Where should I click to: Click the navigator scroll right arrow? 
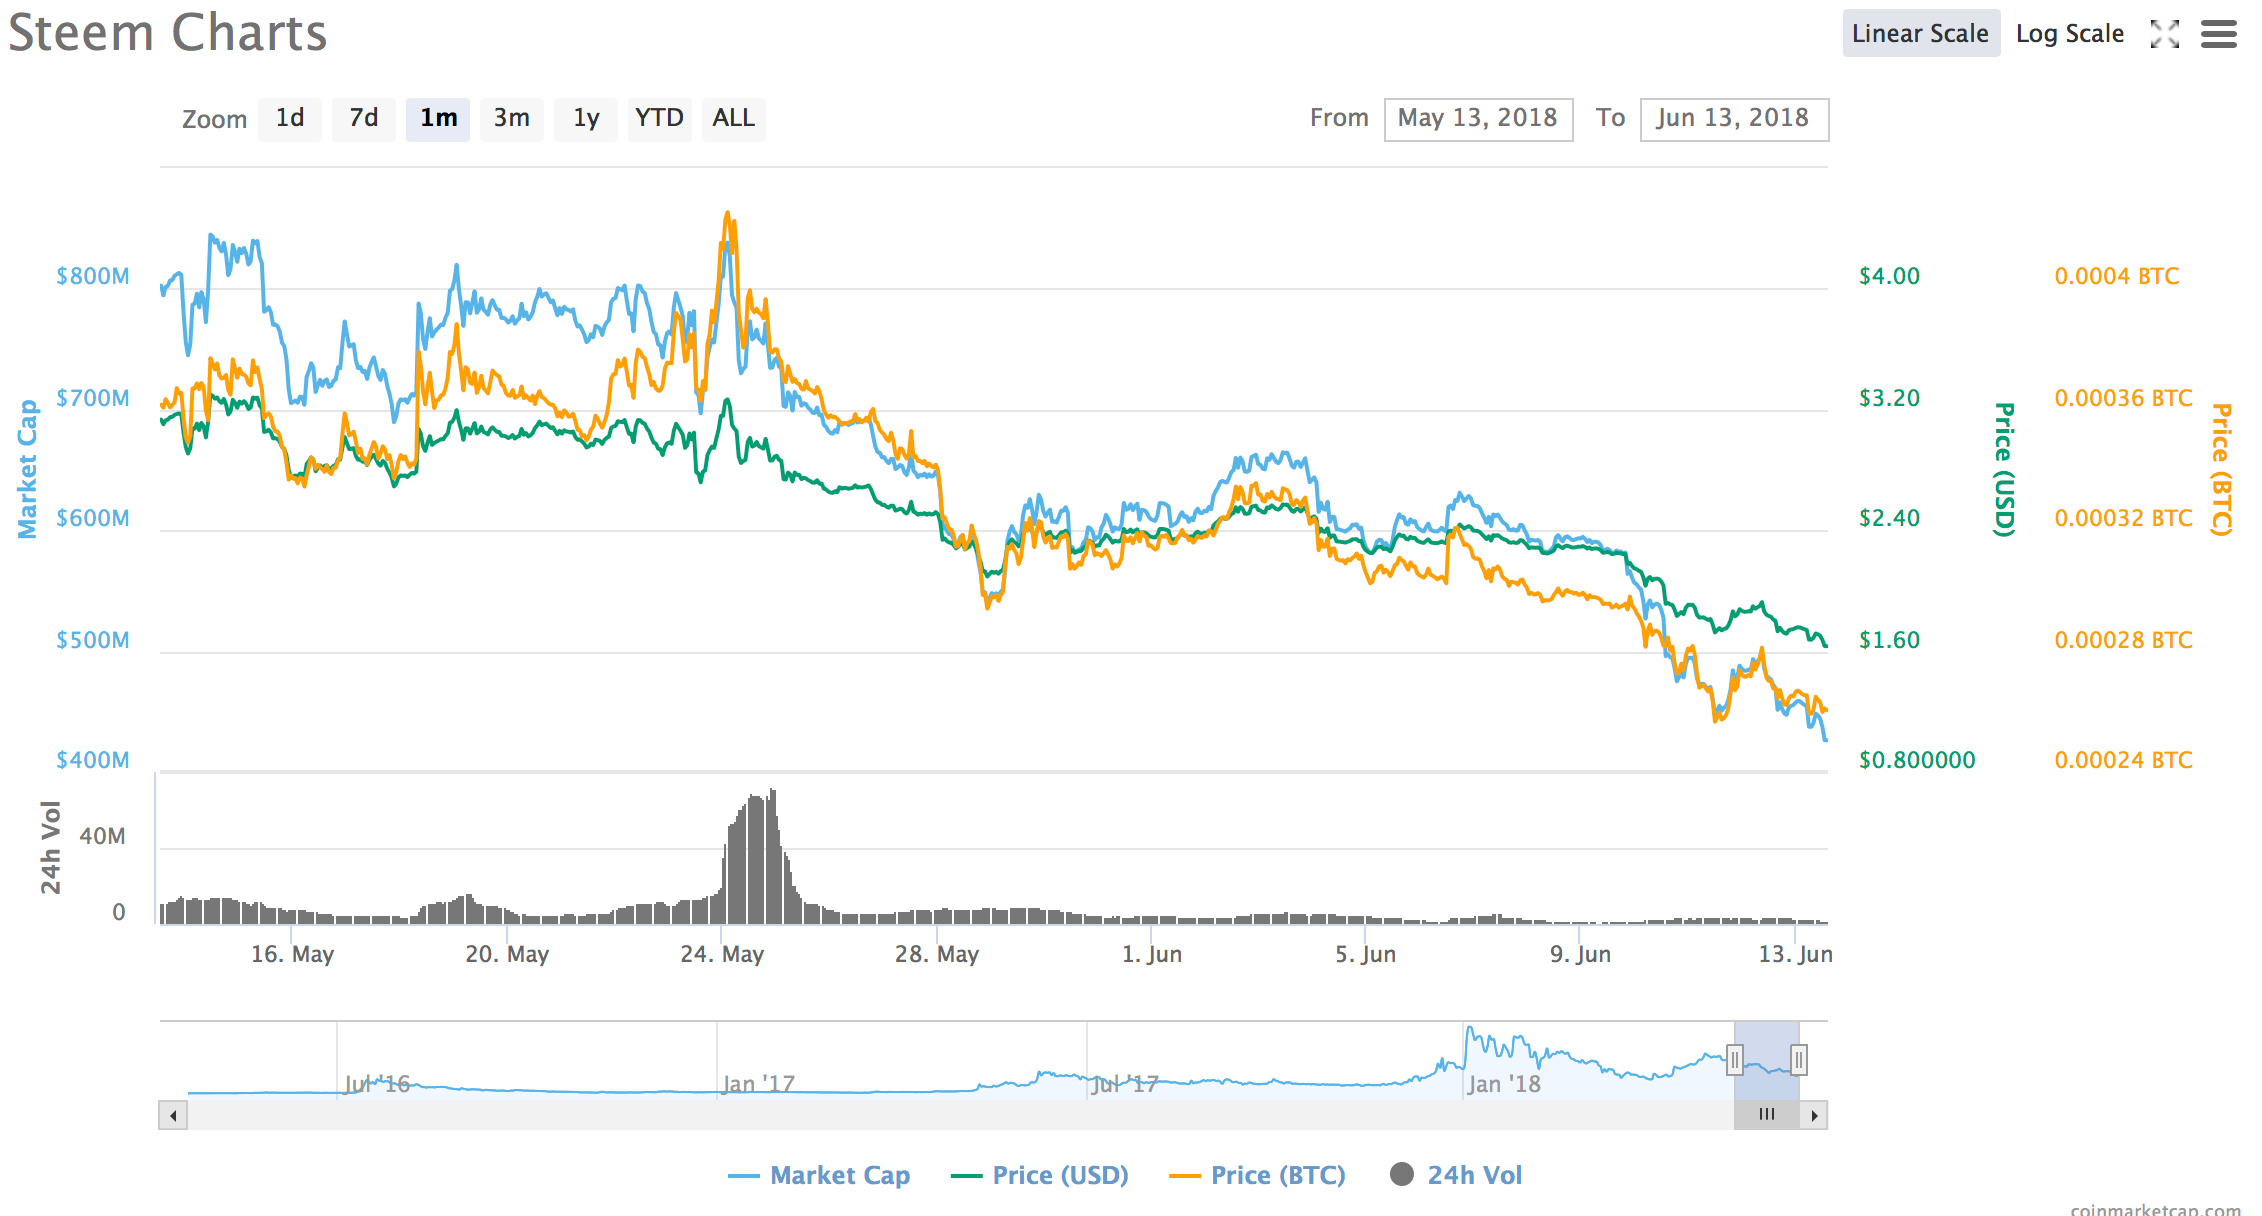[x=1814, y=1115]
